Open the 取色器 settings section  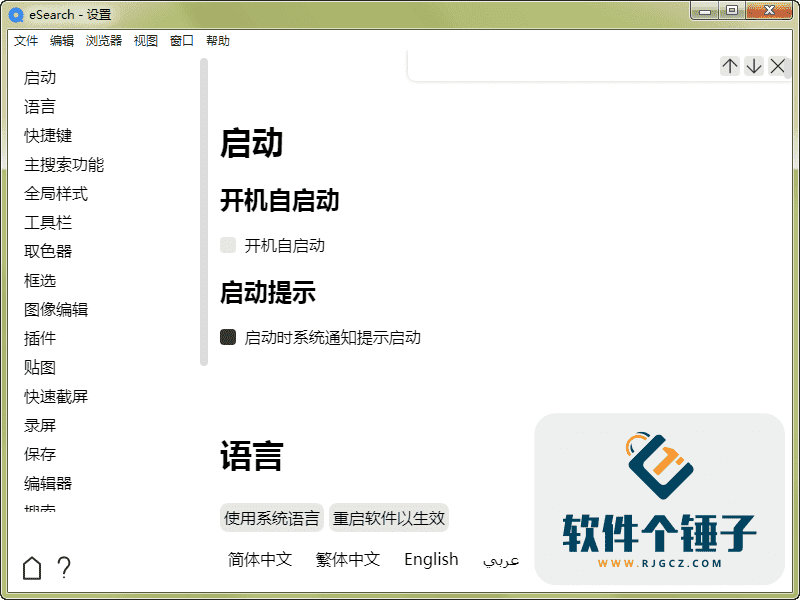coord(47,251)
